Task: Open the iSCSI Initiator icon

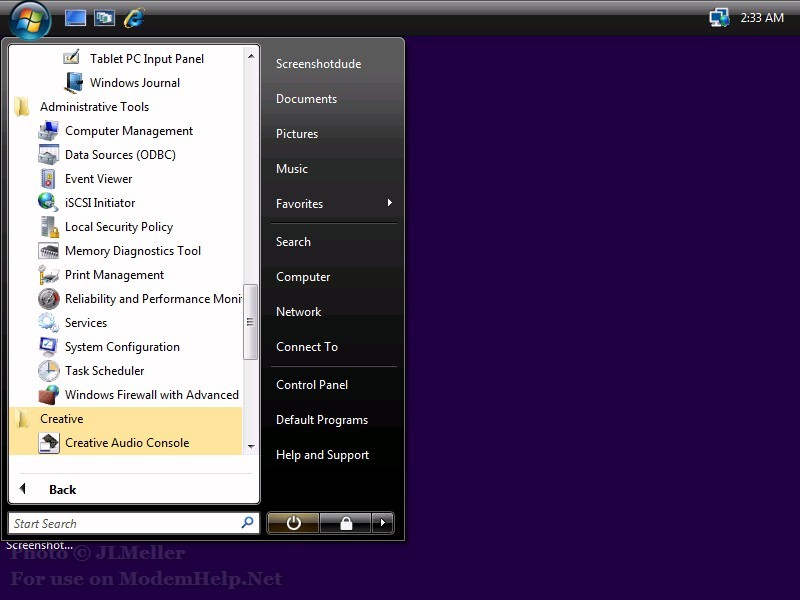Action: (x=48, y=202)
